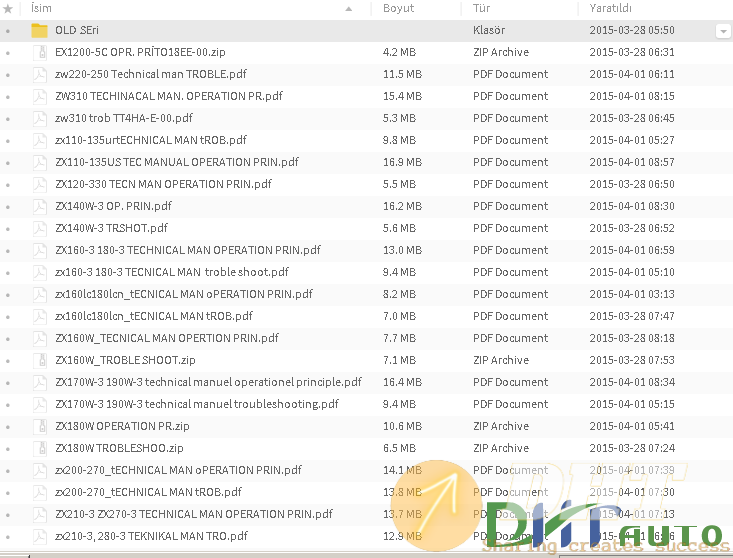
Task: Sort by the Tür column header
Action: pos(481,9)
